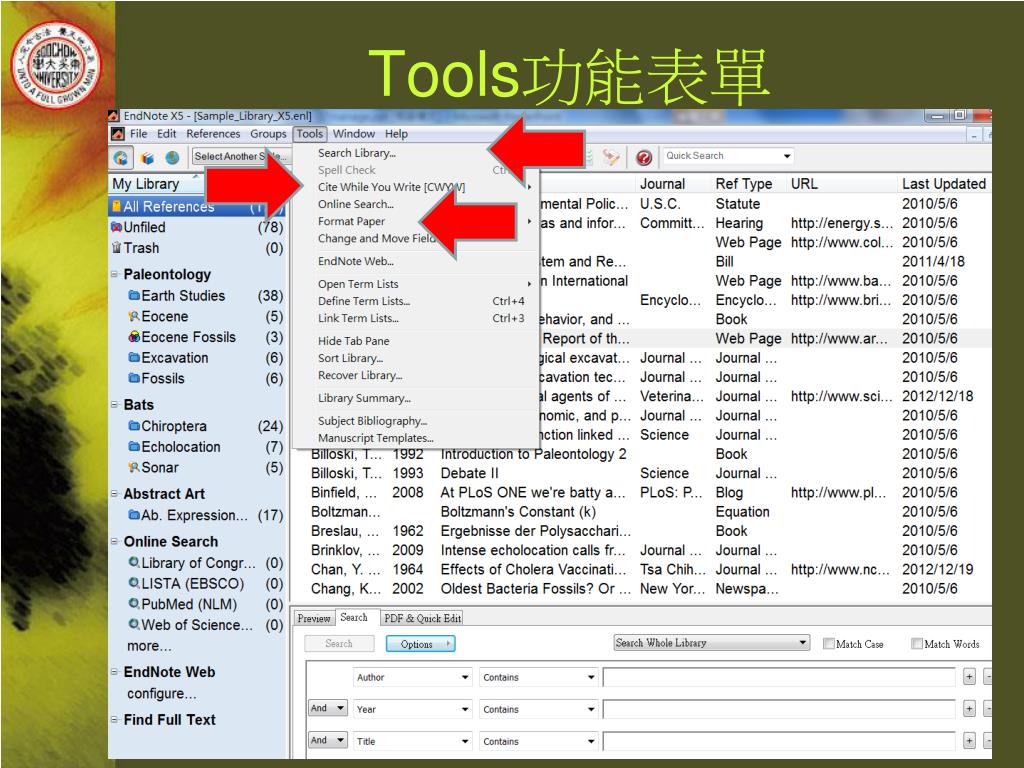Choose Subject Bibliography... menu item
The image size is (1024, 768).
pyautogui.click(x=373, y=421)
